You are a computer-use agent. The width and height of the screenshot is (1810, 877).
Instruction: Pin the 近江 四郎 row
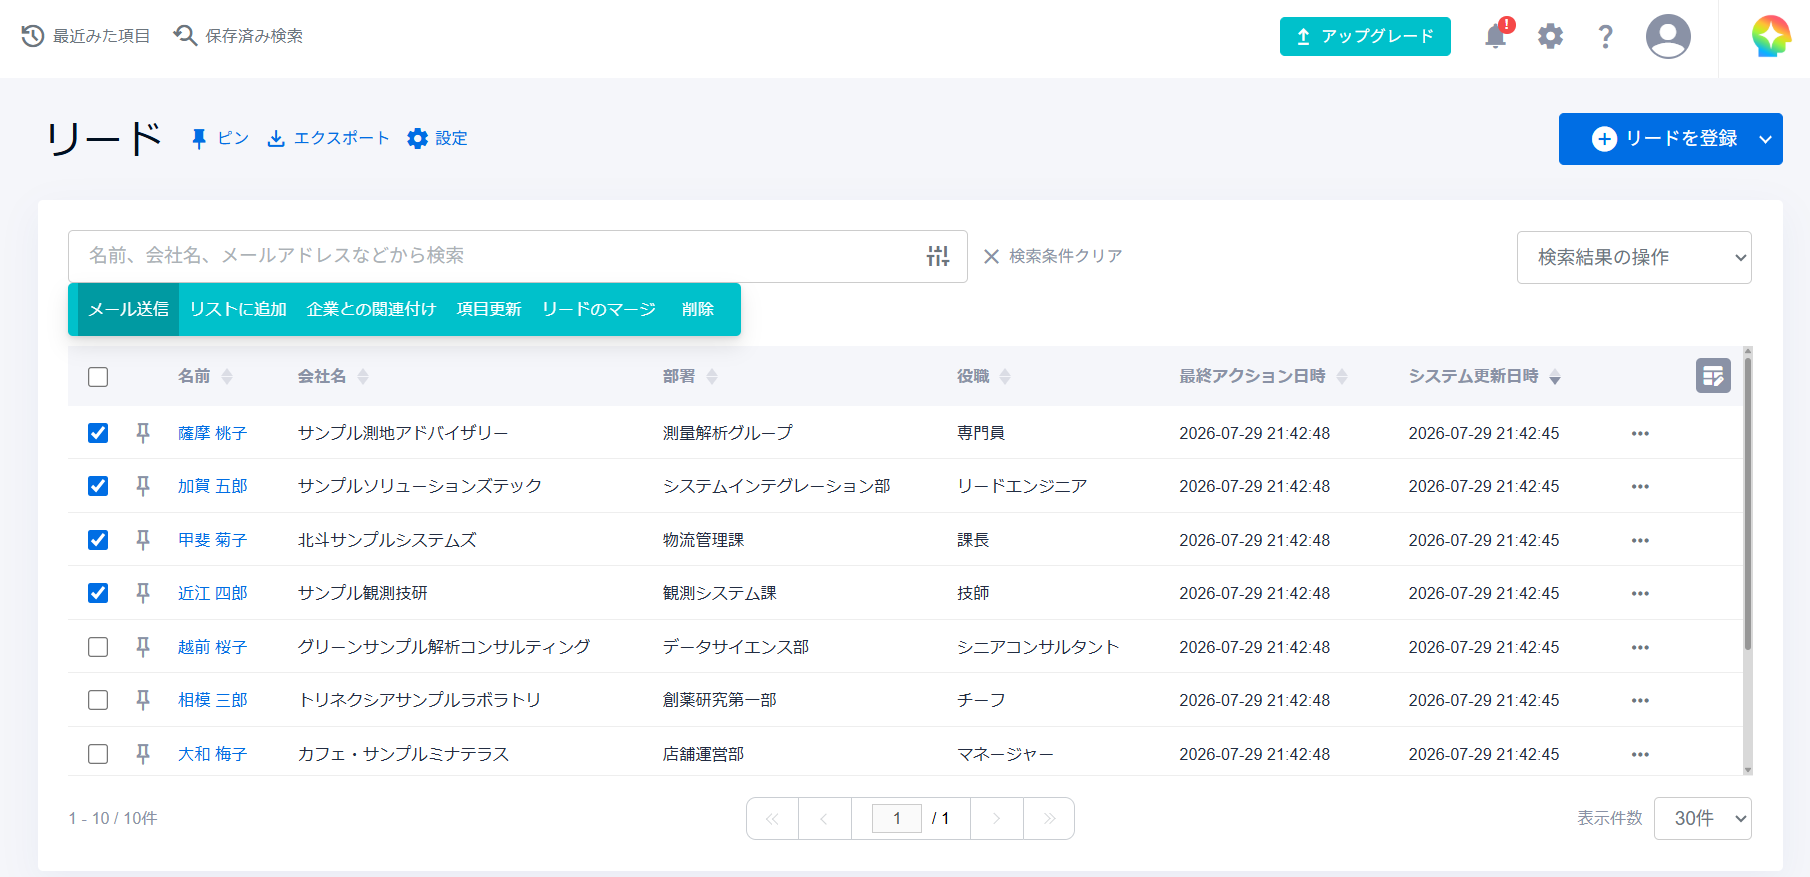click(x=143, y=593)
